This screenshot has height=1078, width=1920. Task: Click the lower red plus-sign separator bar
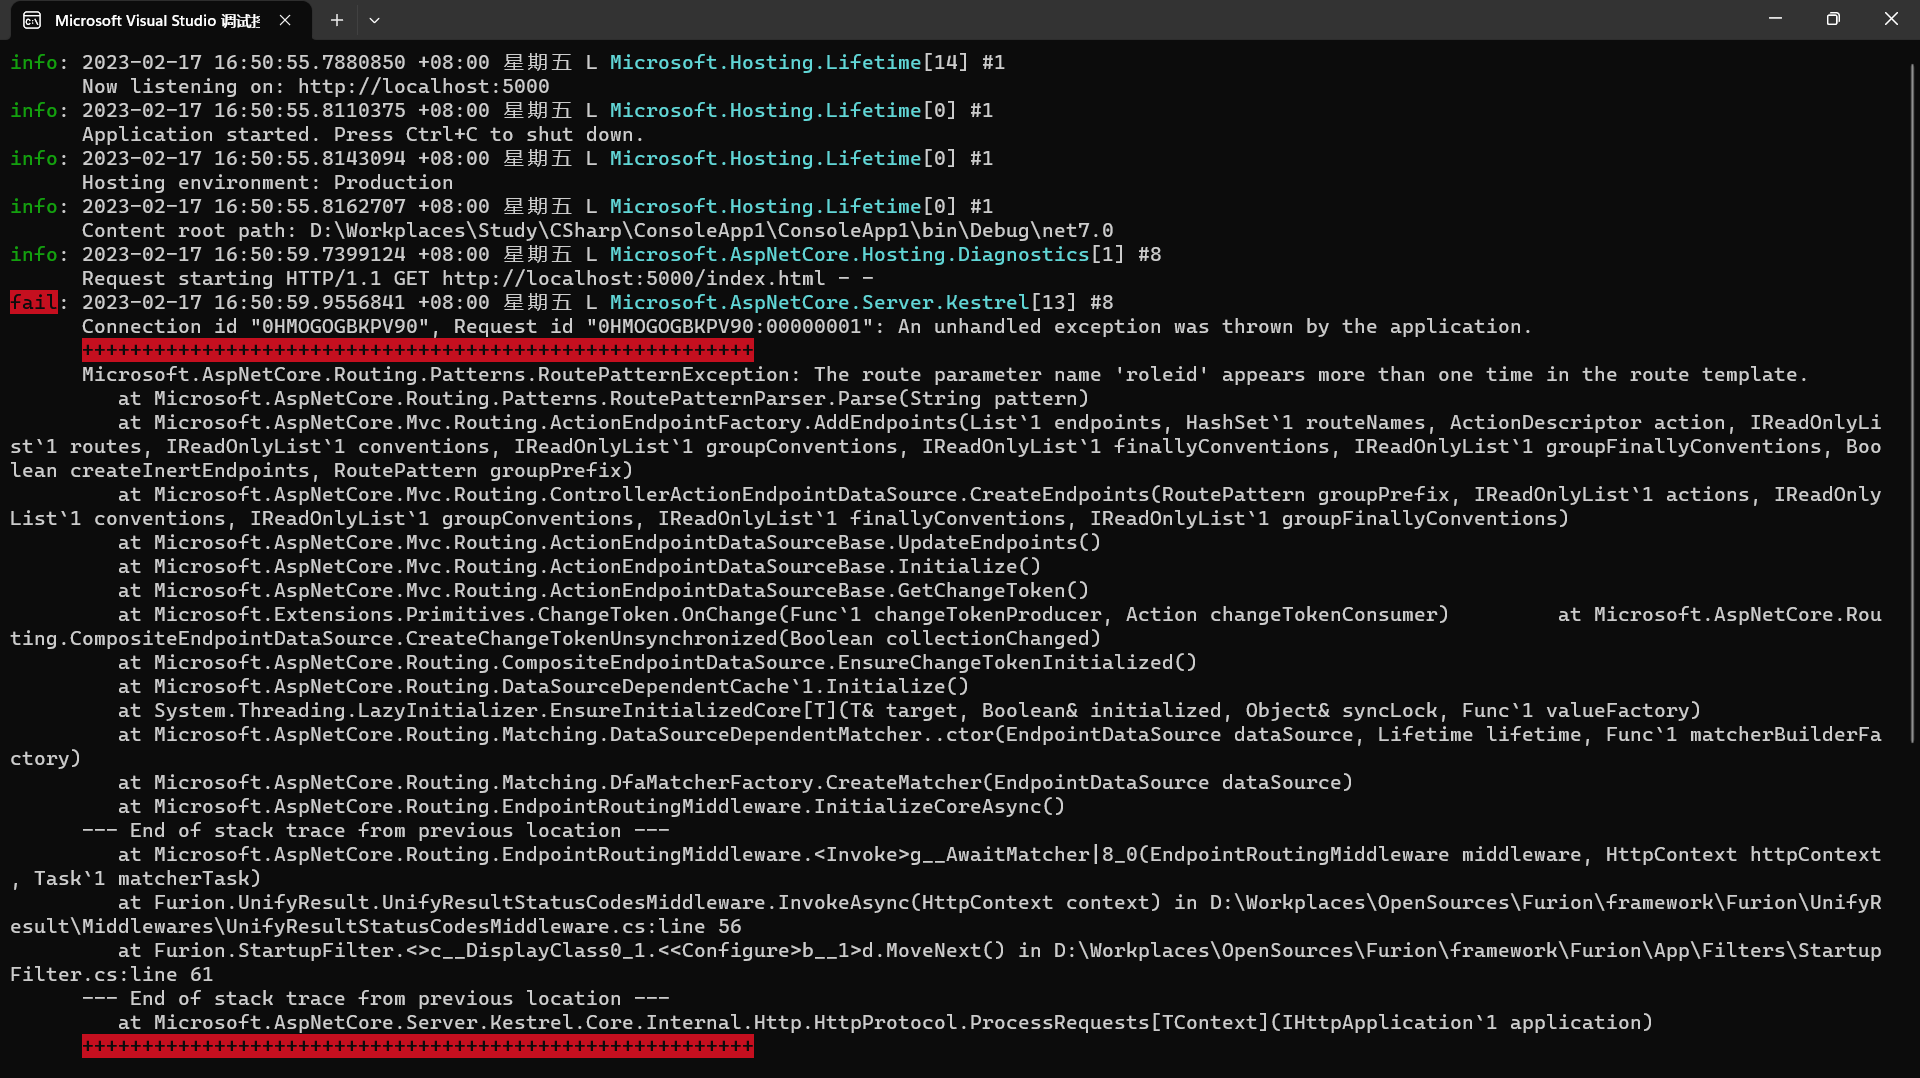point(417,1046)
